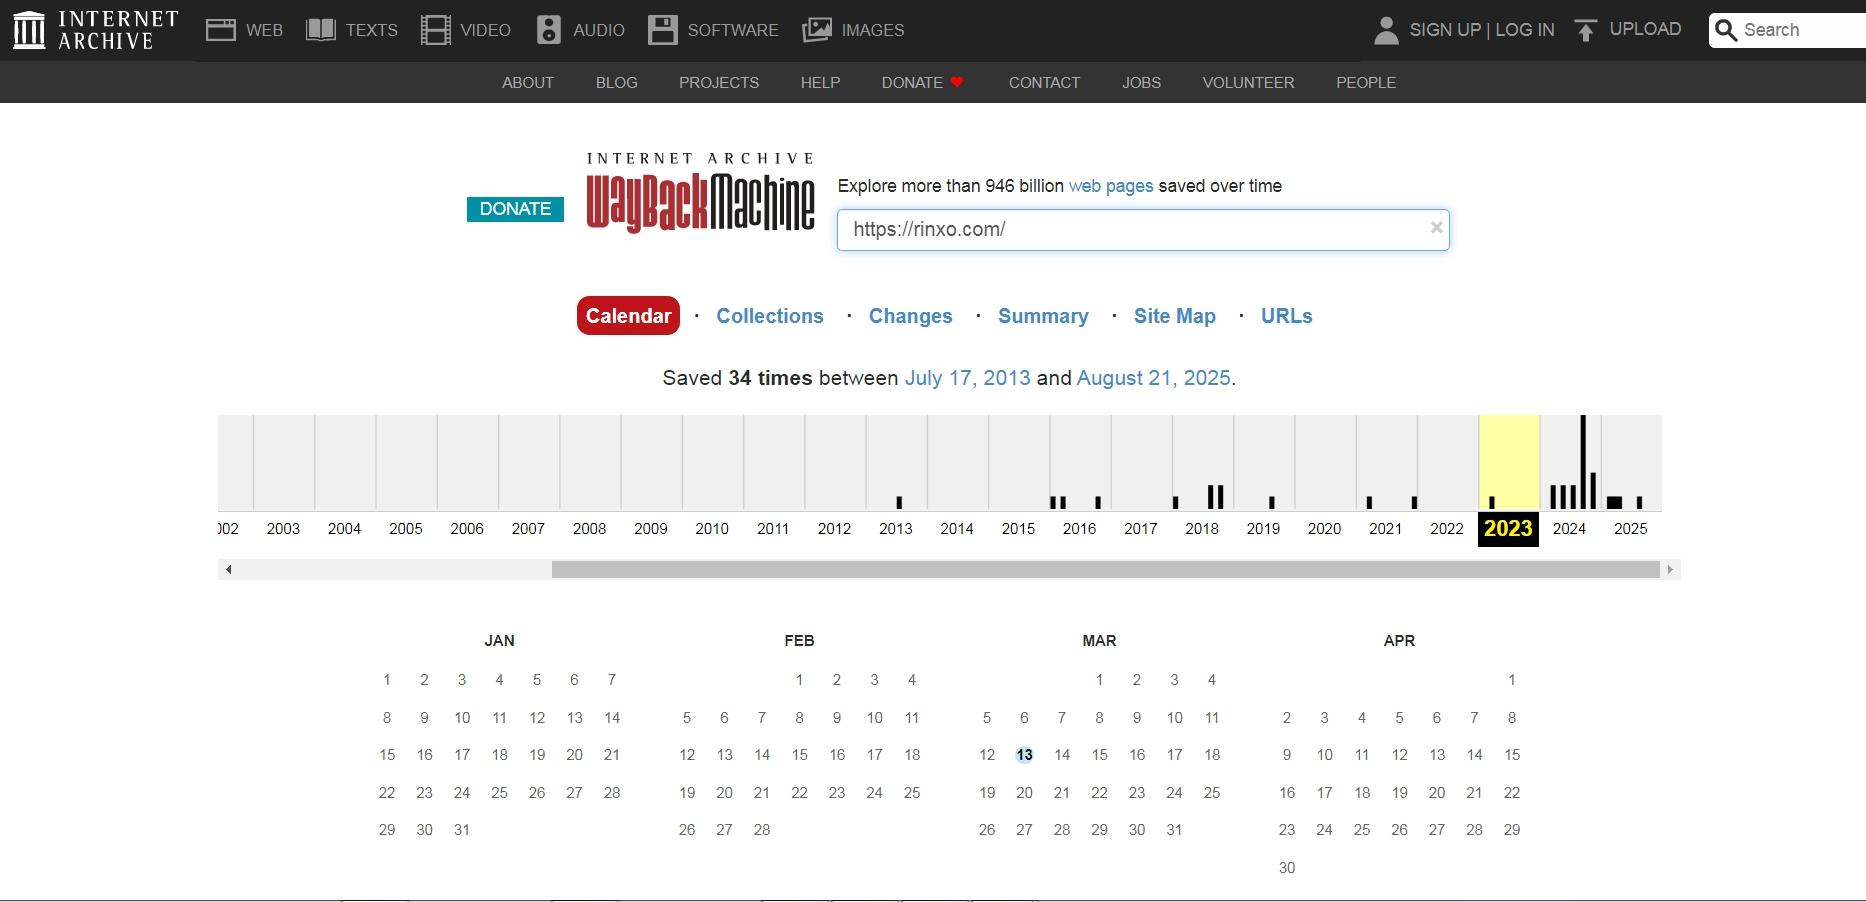Click January 31 in the calendar
This screenshot has height=902, width=1866.
tap(462, 830)
